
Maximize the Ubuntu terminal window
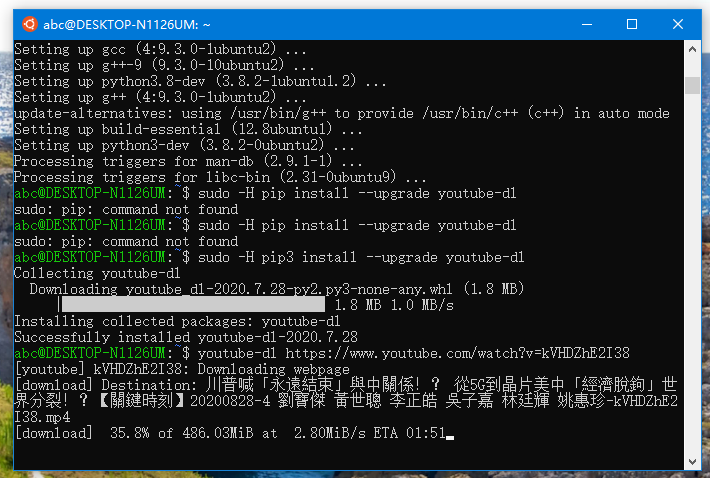click(632, 24)
